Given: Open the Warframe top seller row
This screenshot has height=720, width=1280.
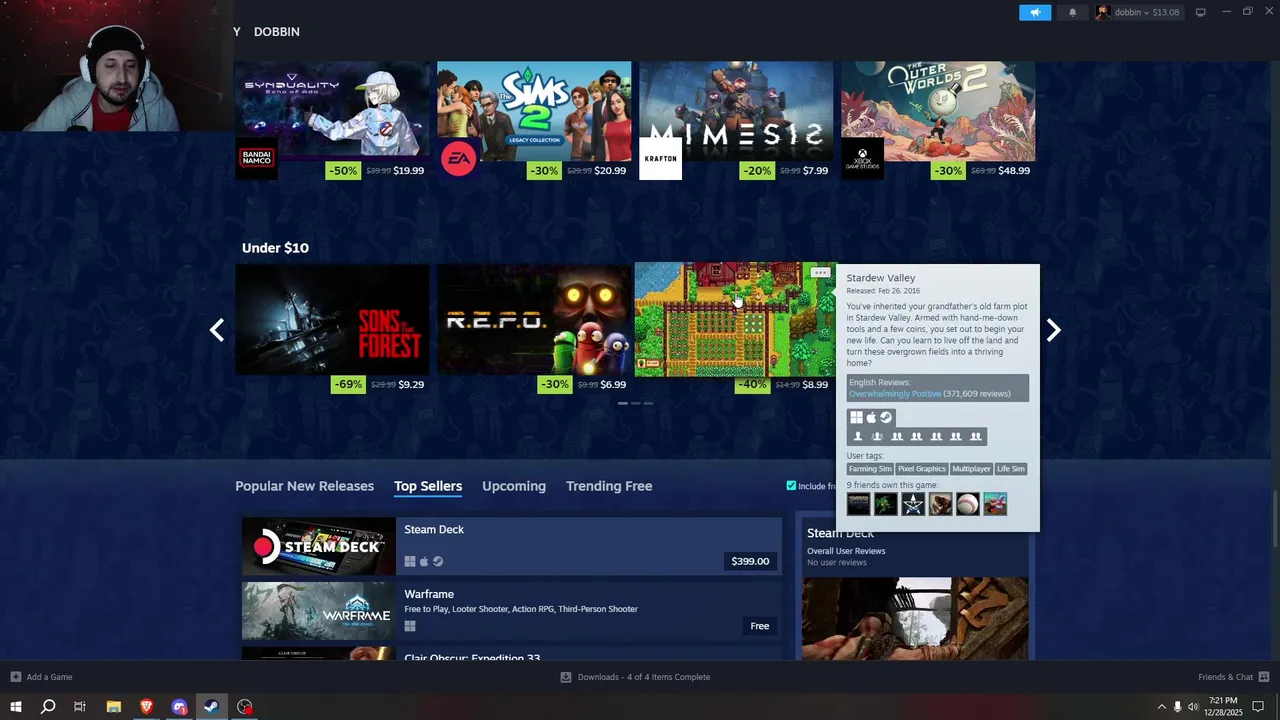Looking at the screenshot, I should tap(512, 611).
